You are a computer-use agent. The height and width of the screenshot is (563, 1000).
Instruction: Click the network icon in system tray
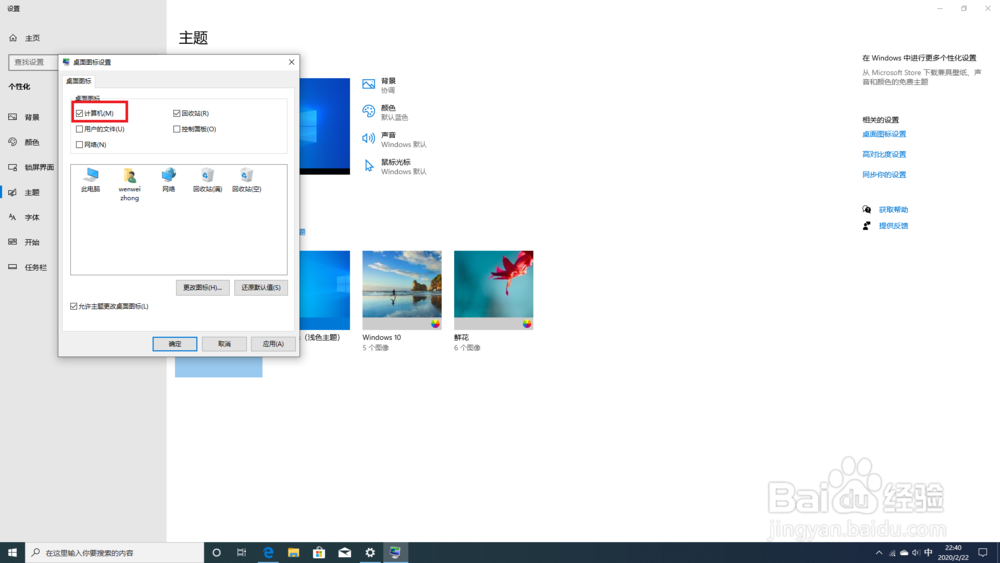(892, 553)
